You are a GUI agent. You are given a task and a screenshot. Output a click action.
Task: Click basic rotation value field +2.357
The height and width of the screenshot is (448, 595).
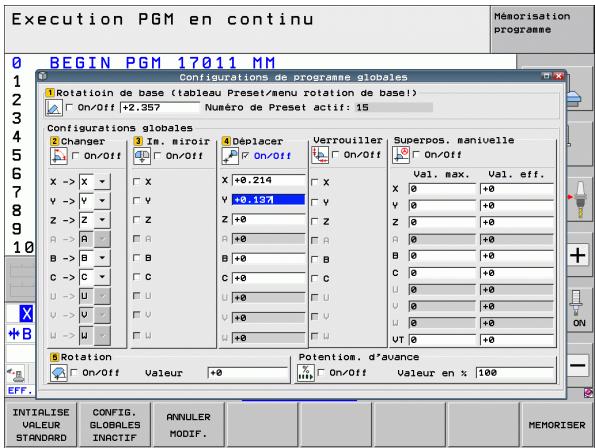click(x=160, y=108)
